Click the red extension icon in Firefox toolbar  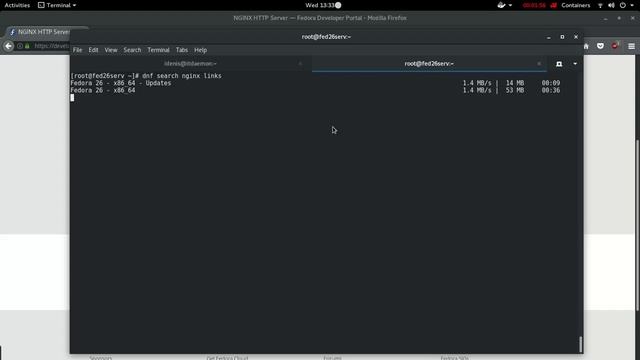click(615, 46)
